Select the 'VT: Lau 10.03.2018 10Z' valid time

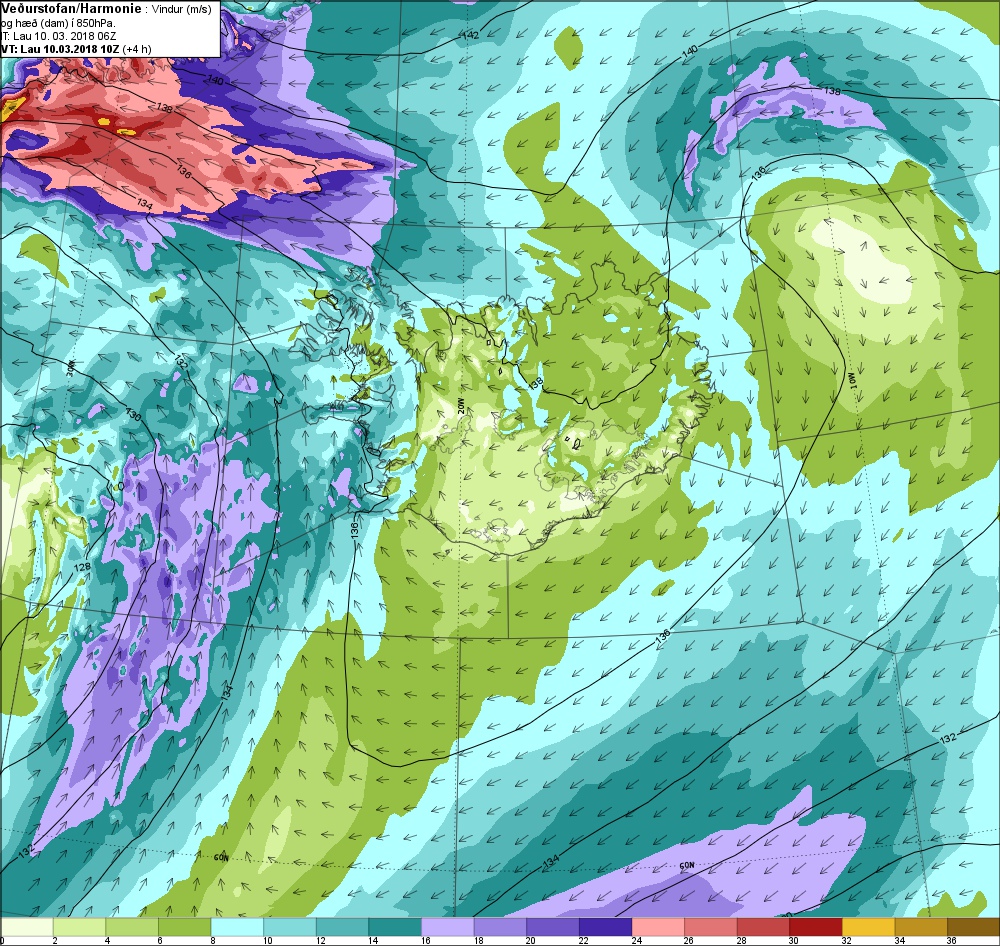pyautogui.click(x=60, y=49)
